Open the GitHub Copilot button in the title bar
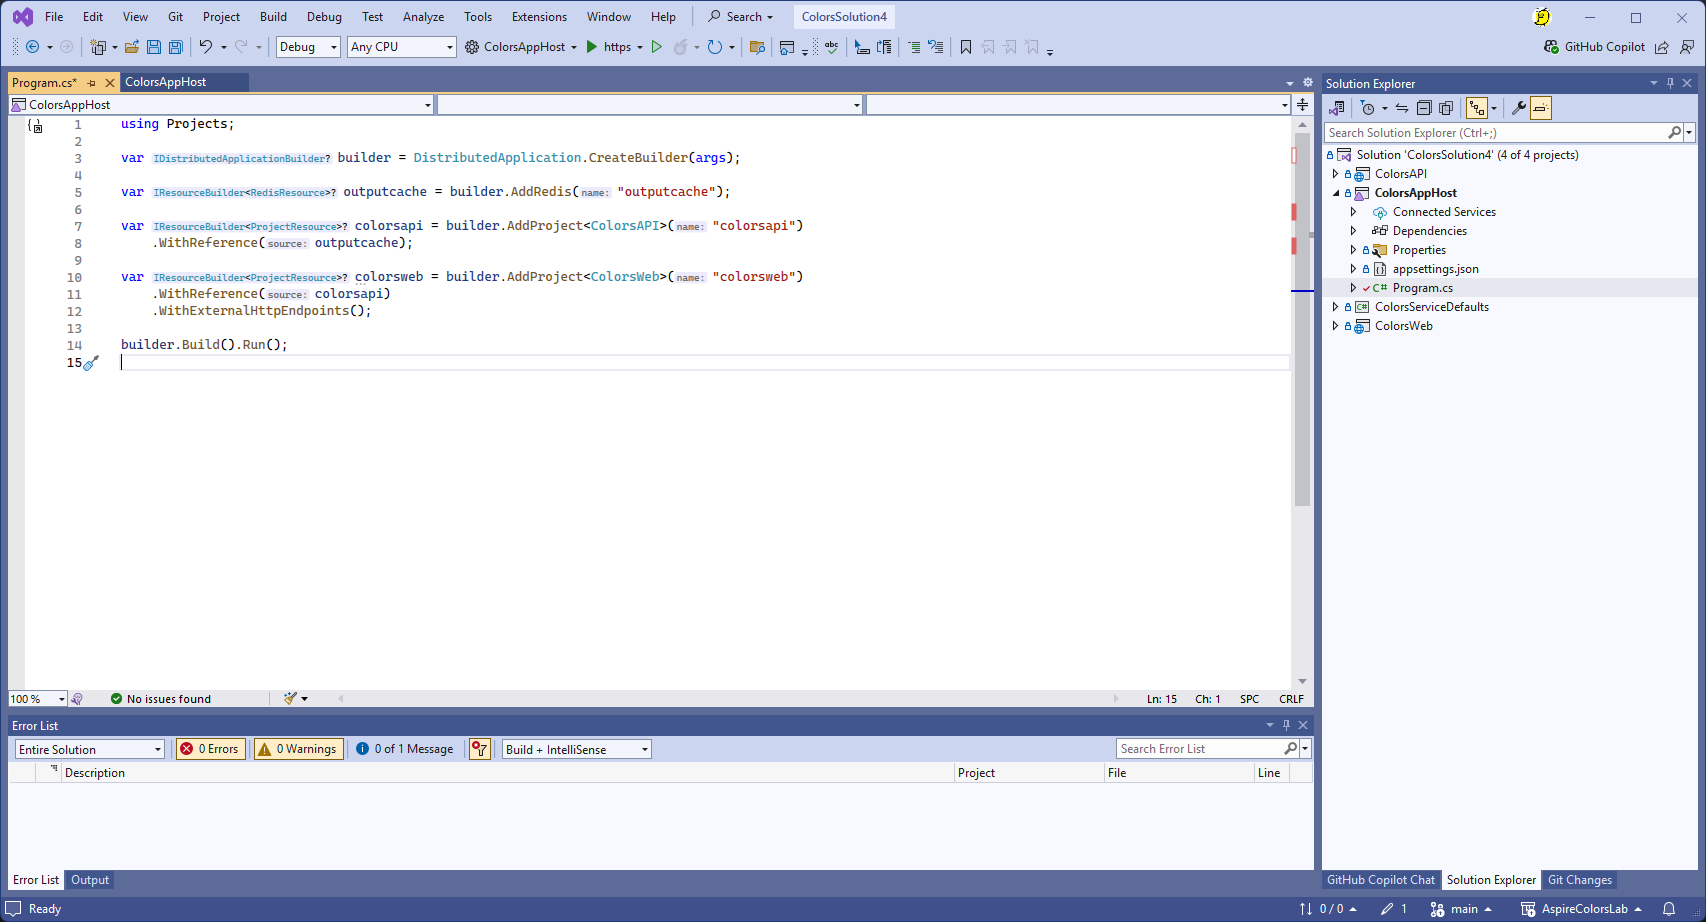The width and height of the screenshot is (1706, 922). coord(1594,47)
